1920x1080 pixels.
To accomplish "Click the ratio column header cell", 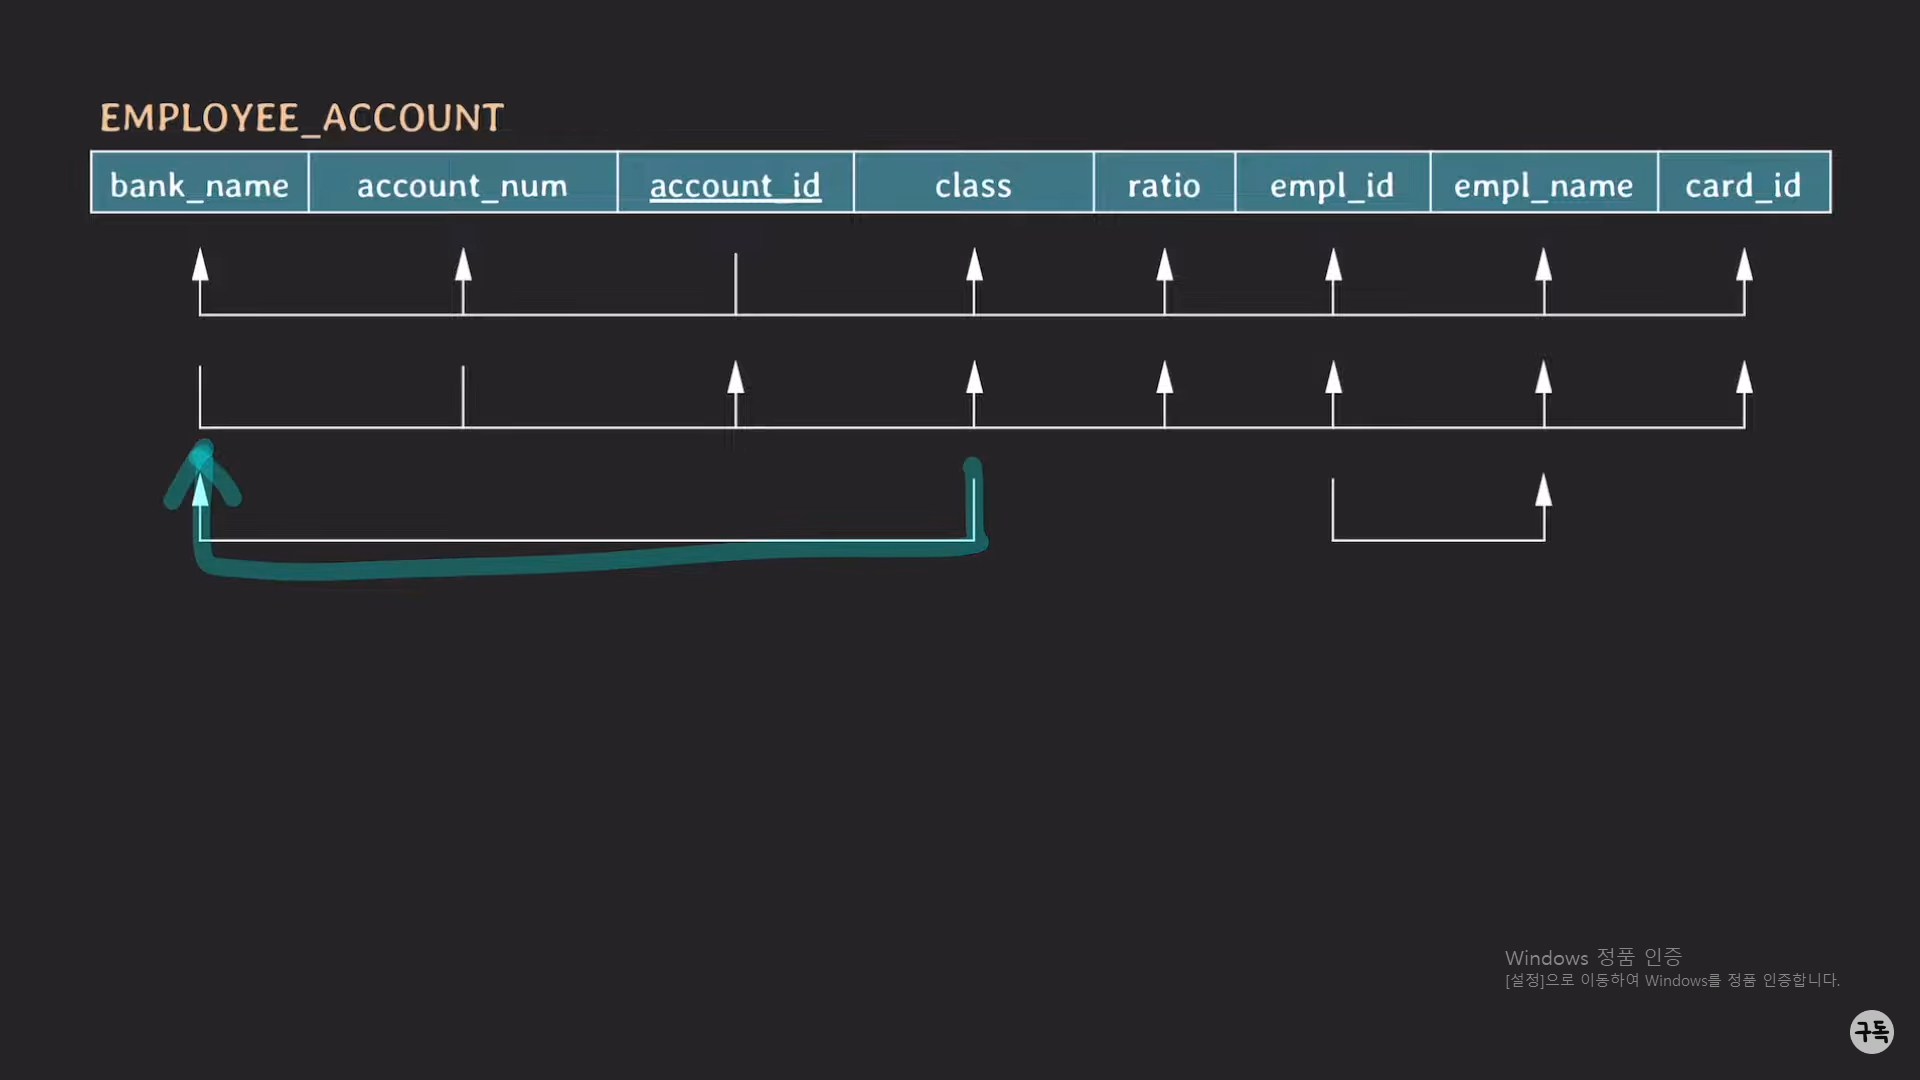I will tap(1164, 184).
